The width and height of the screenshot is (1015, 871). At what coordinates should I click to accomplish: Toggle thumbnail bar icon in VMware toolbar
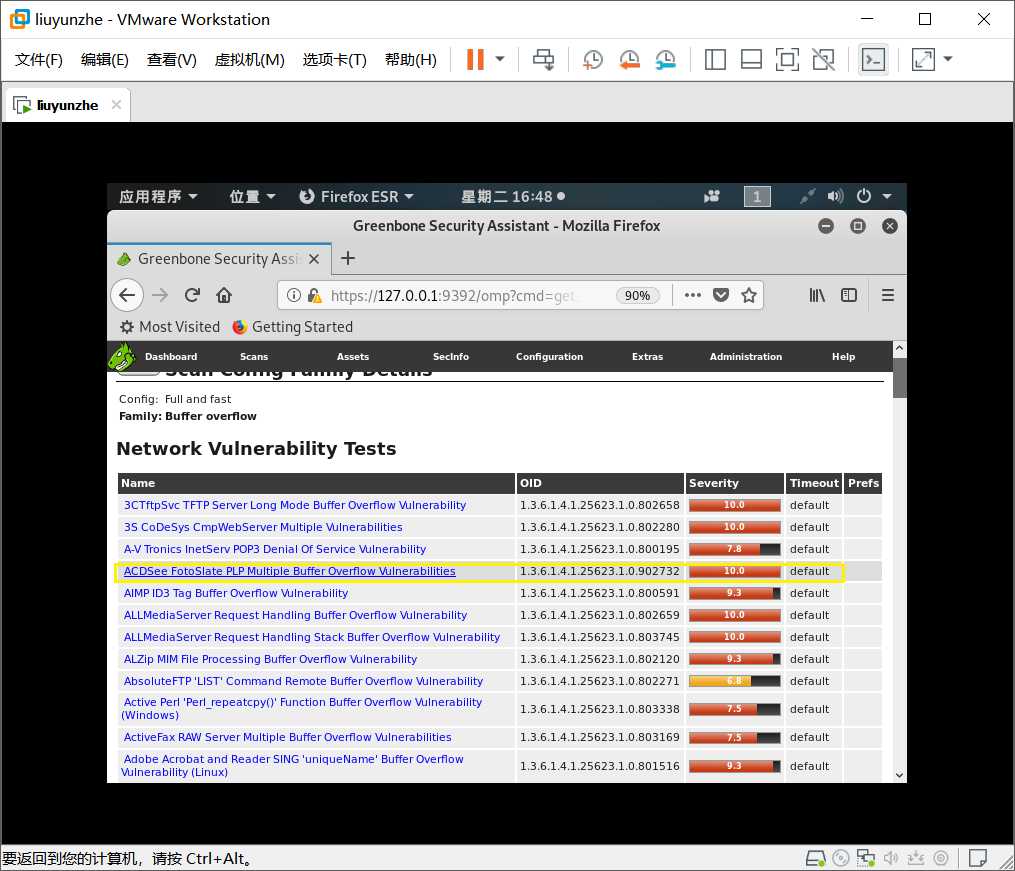click(751, 60)
